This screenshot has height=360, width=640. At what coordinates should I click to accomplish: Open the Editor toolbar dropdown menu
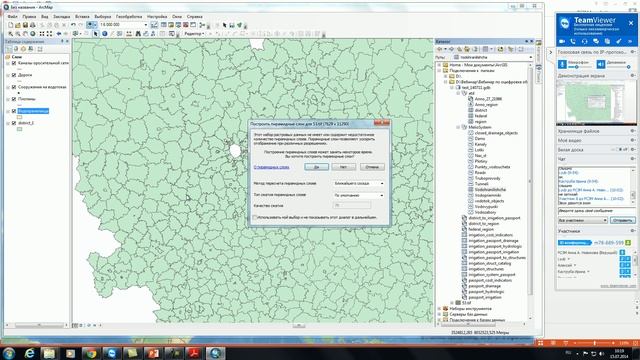pos(194,34)
